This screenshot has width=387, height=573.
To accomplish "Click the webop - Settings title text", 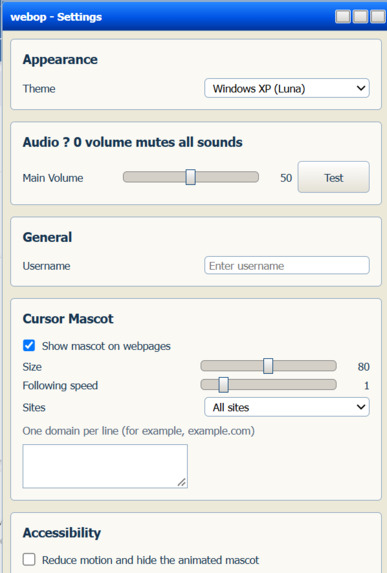I will [x=56, y=17].
